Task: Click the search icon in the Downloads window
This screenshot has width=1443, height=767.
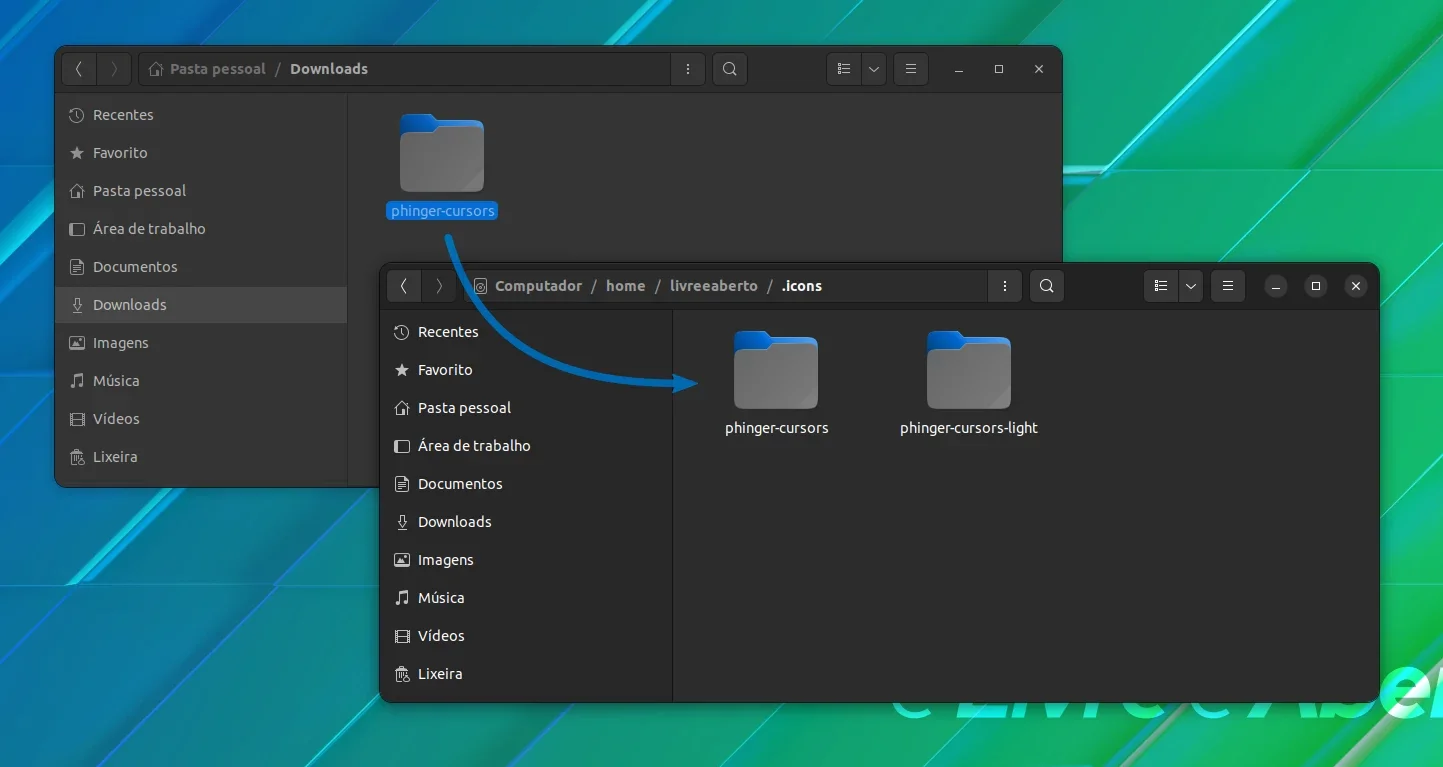Action: click(730, 69)
